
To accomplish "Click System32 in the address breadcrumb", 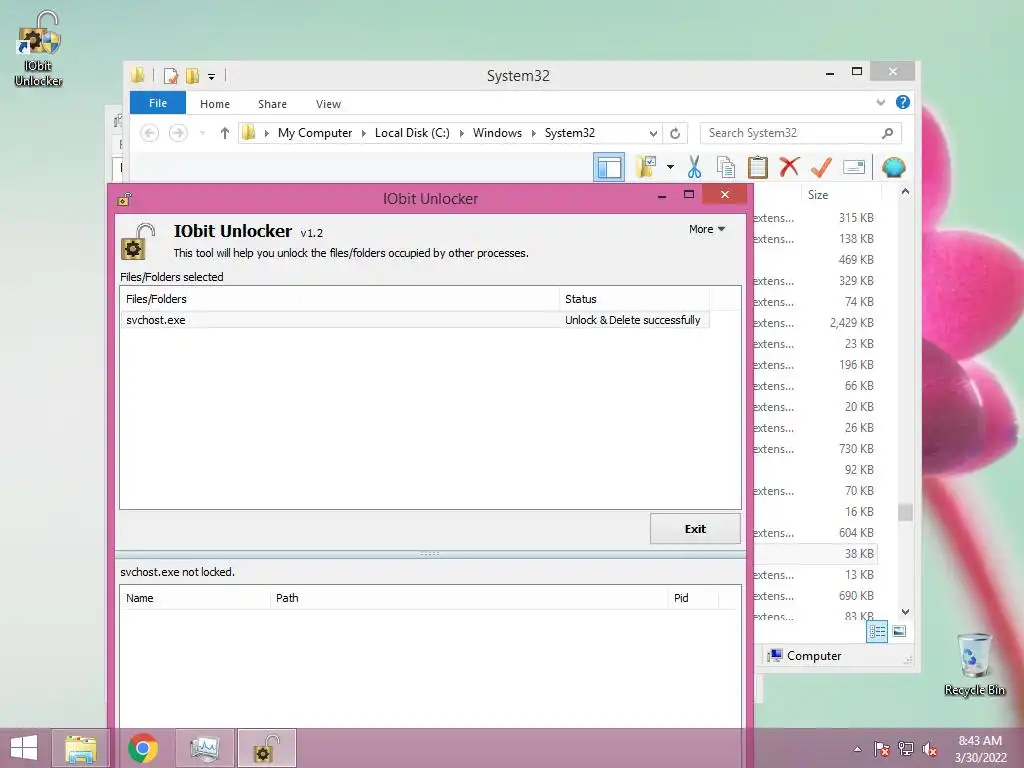I will point(569,133).
